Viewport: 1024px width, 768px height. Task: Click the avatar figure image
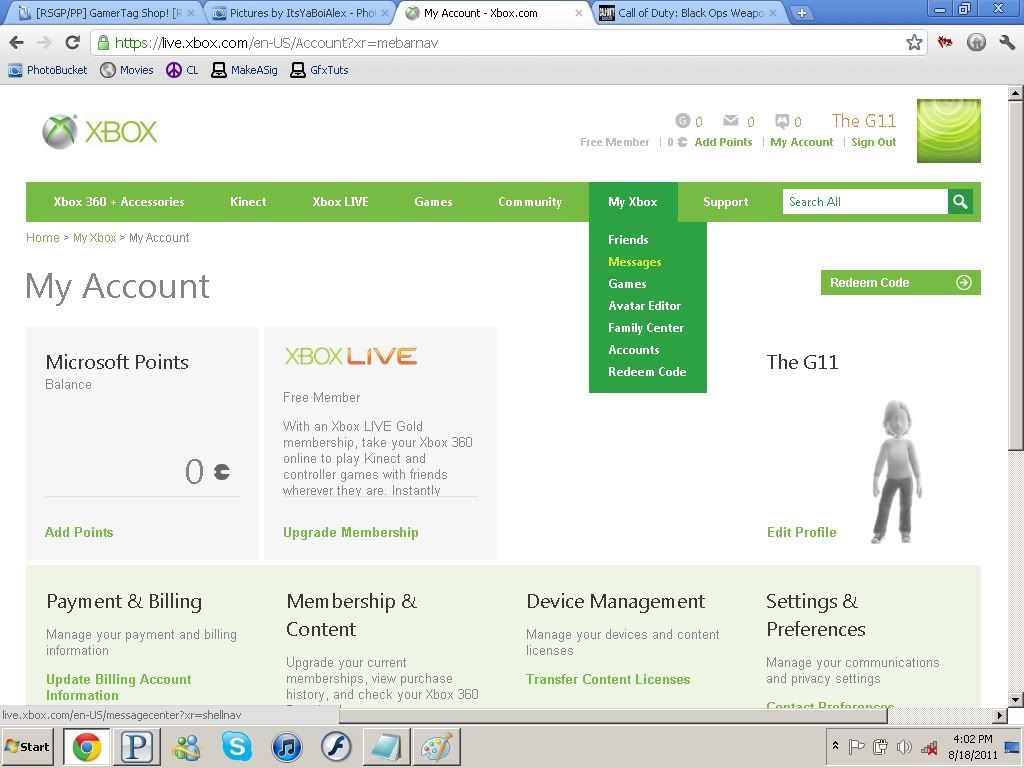897,472
